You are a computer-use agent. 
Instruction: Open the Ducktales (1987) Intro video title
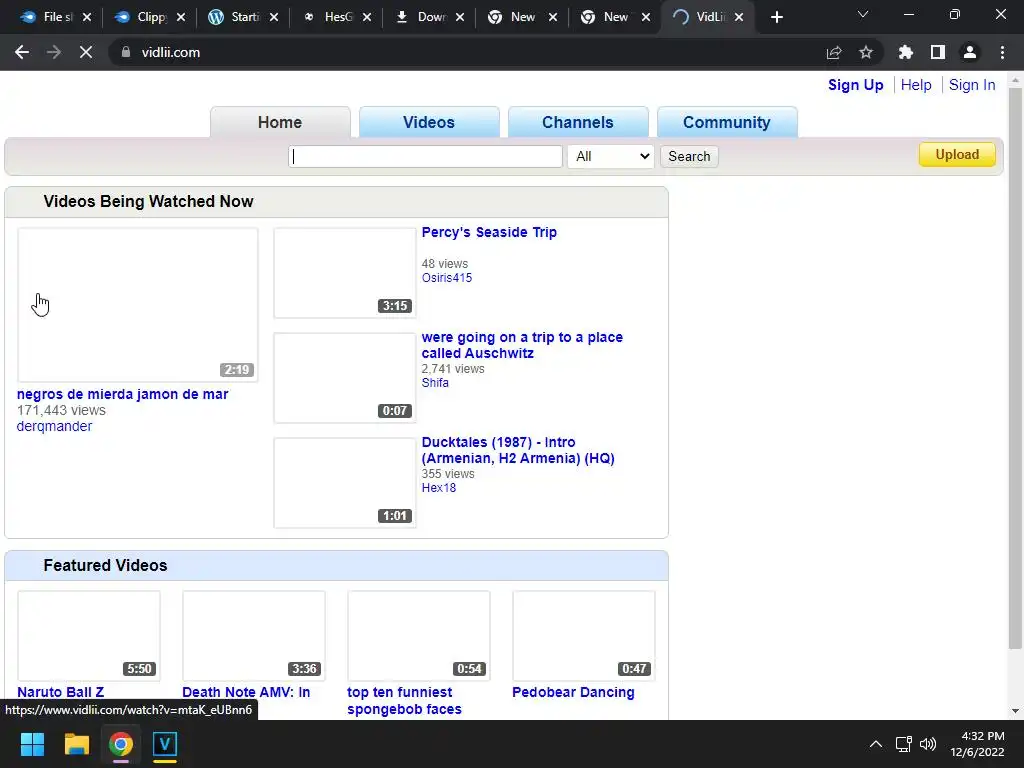[x=518, y=450]
